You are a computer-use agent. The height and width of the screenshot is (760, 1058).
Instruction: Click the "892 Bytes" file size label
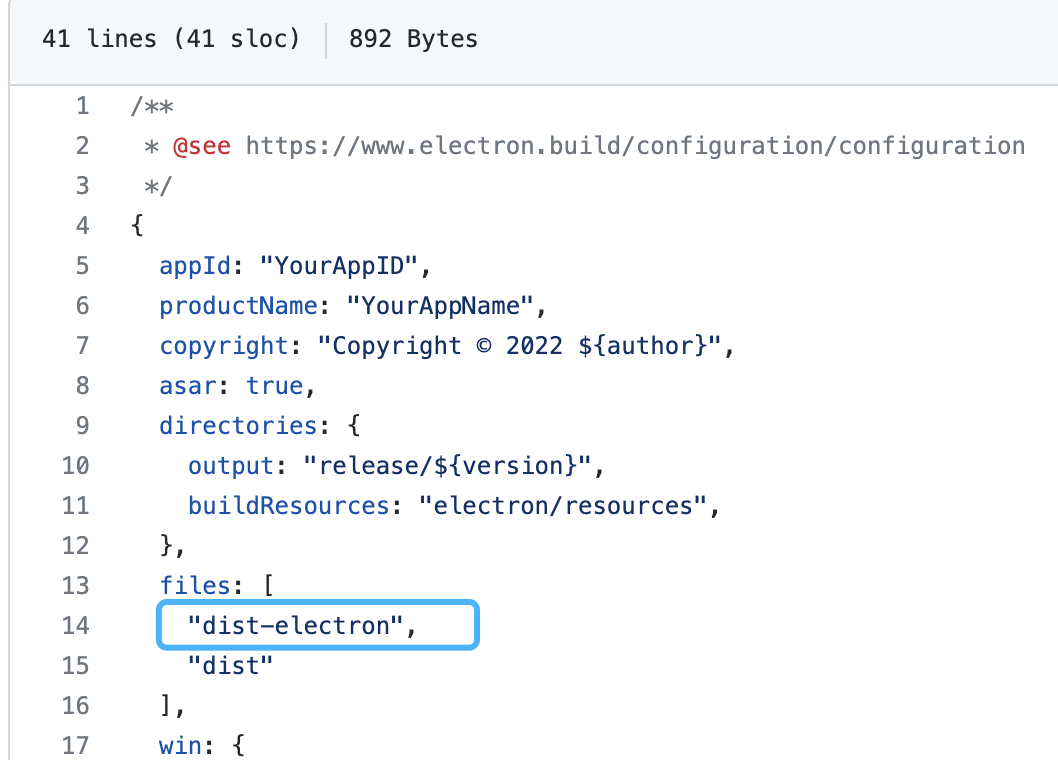[x=413, y=39]
